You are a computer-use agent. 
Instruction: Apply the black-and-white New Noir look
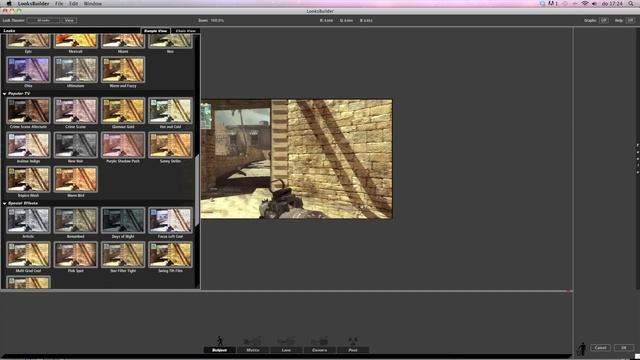(76, 145)
